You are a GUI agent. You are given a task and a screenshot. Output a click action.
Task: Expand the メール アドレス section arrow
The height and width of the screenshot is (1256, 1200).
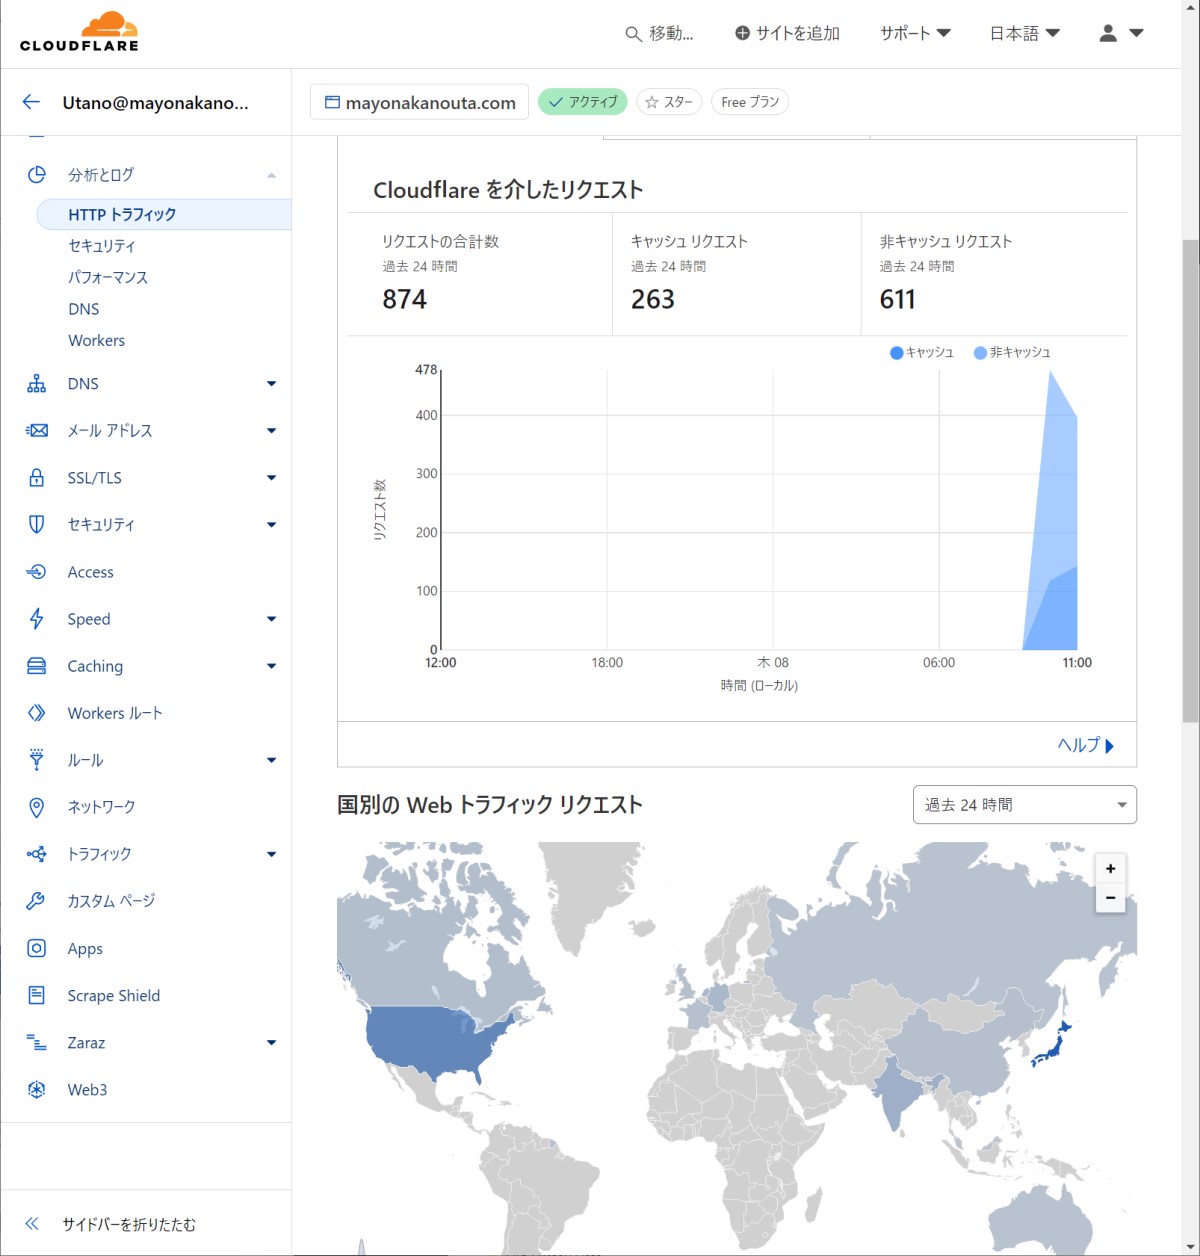point(271,431)
